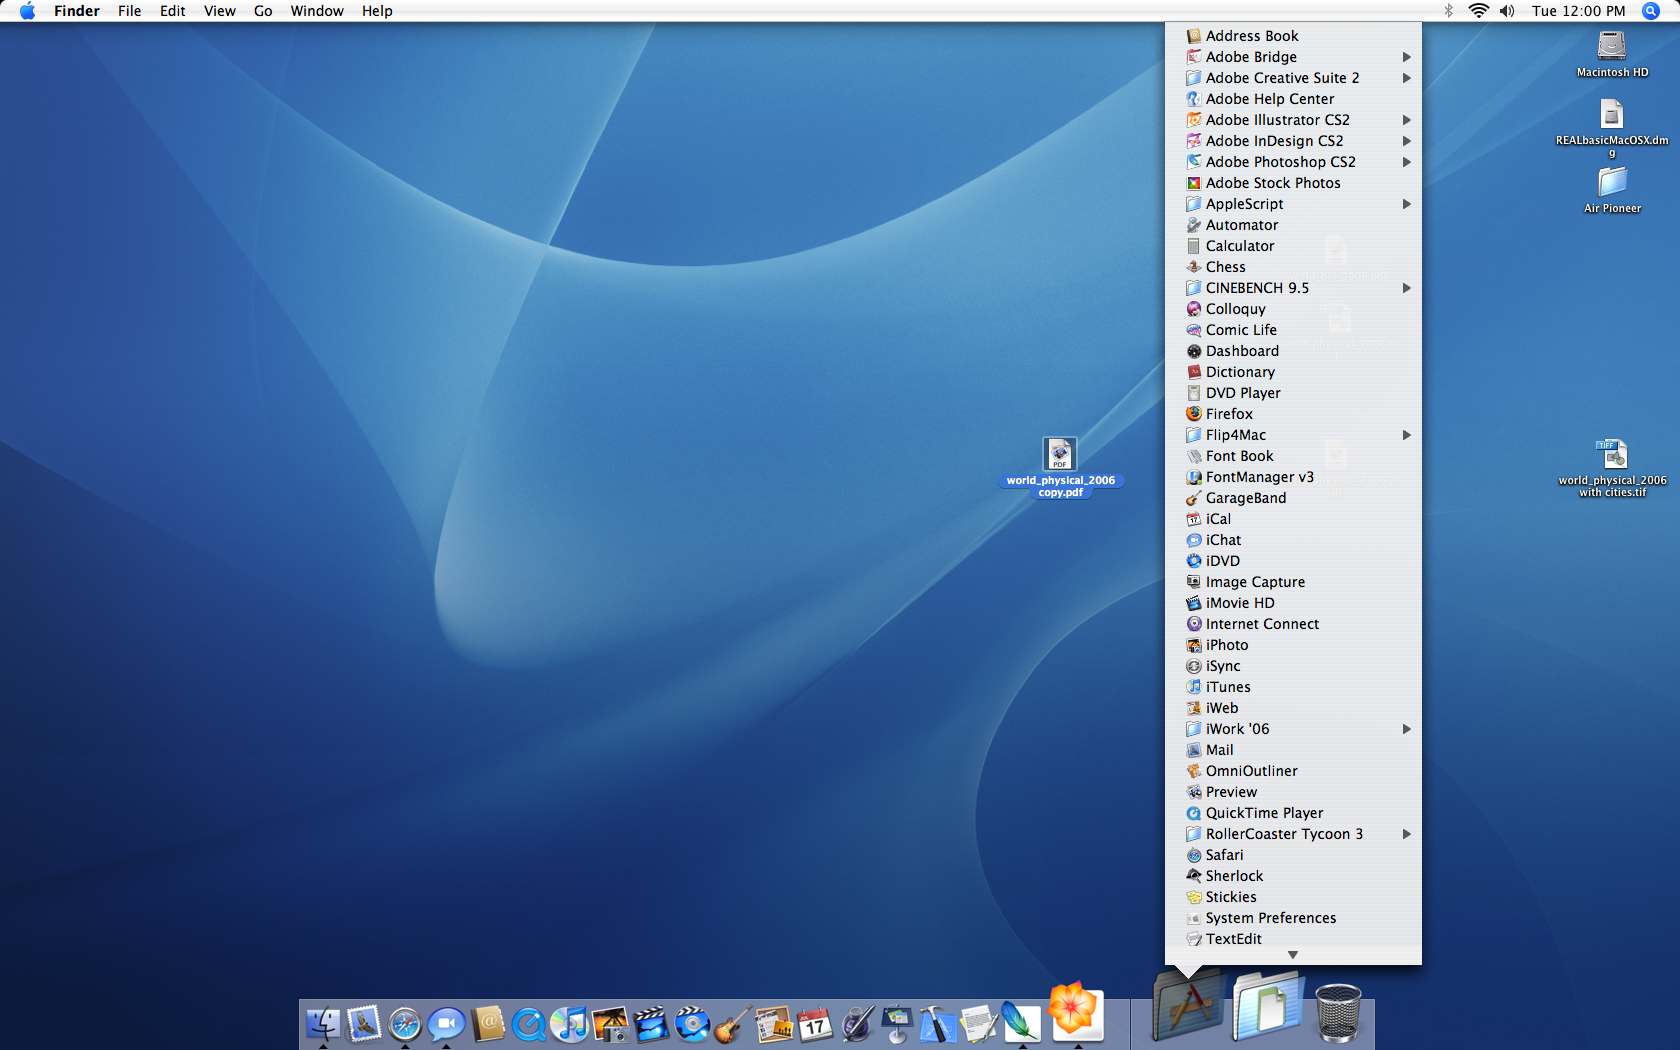Screen dimensions: 1680x1050
Task: Open Spotlight search in the menu bar
Action: coord(1651,11)
